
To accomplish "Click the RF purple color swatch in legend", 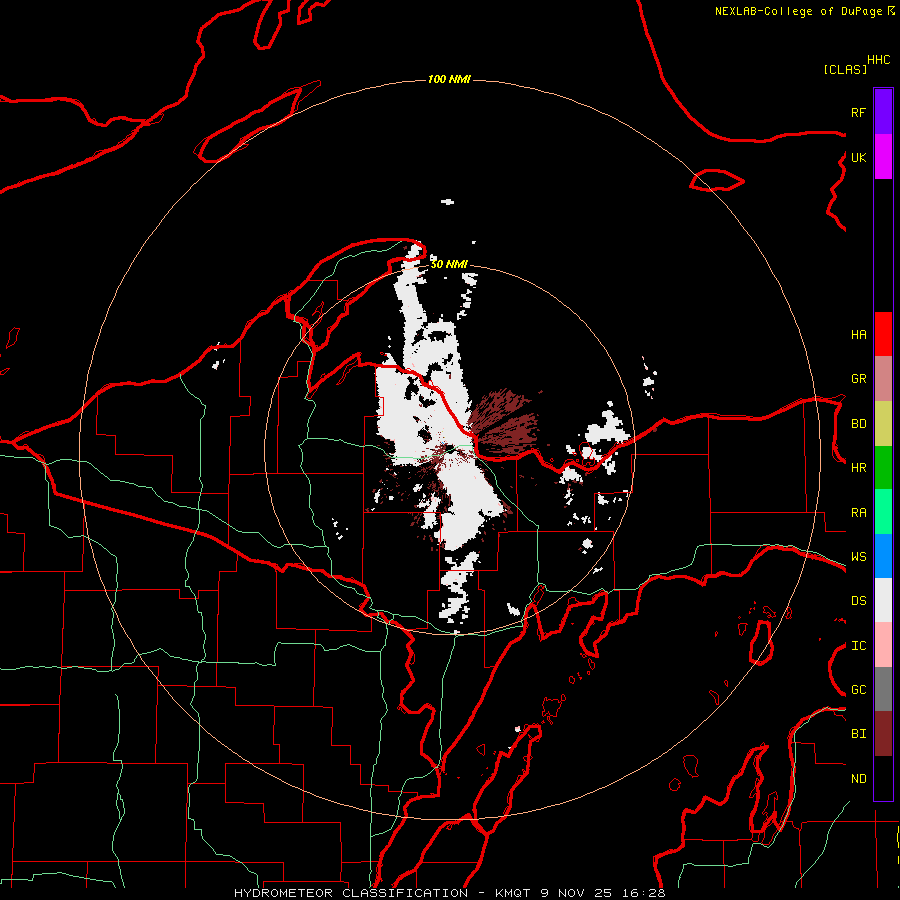I will tap(883, 111).
